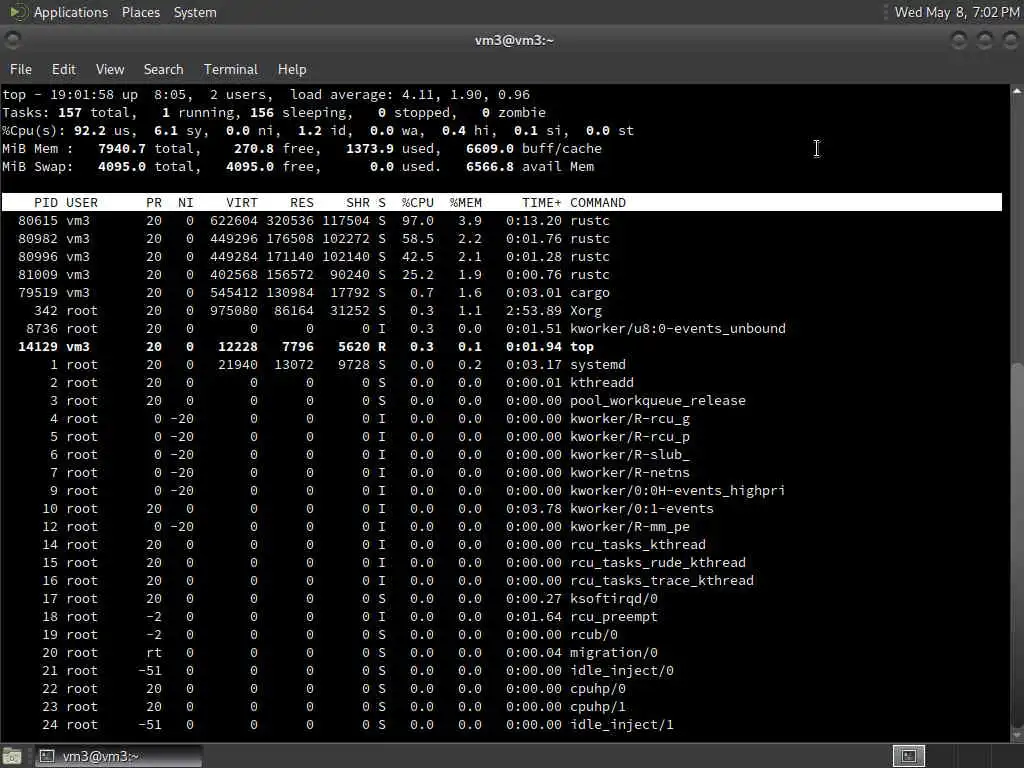Click the 157 total tasks value
This screenshot has width=1024, height=768.
pyautogui.click(x=70, y=113)
